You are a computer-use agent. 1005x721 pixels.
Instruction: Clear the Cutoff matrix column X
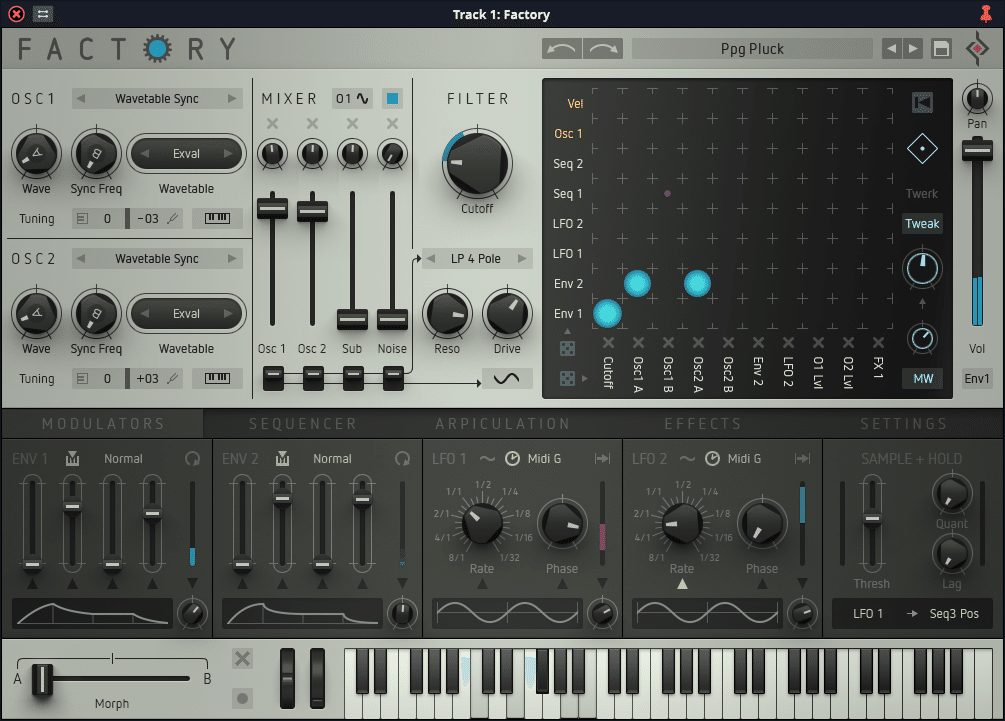point(608,343)
